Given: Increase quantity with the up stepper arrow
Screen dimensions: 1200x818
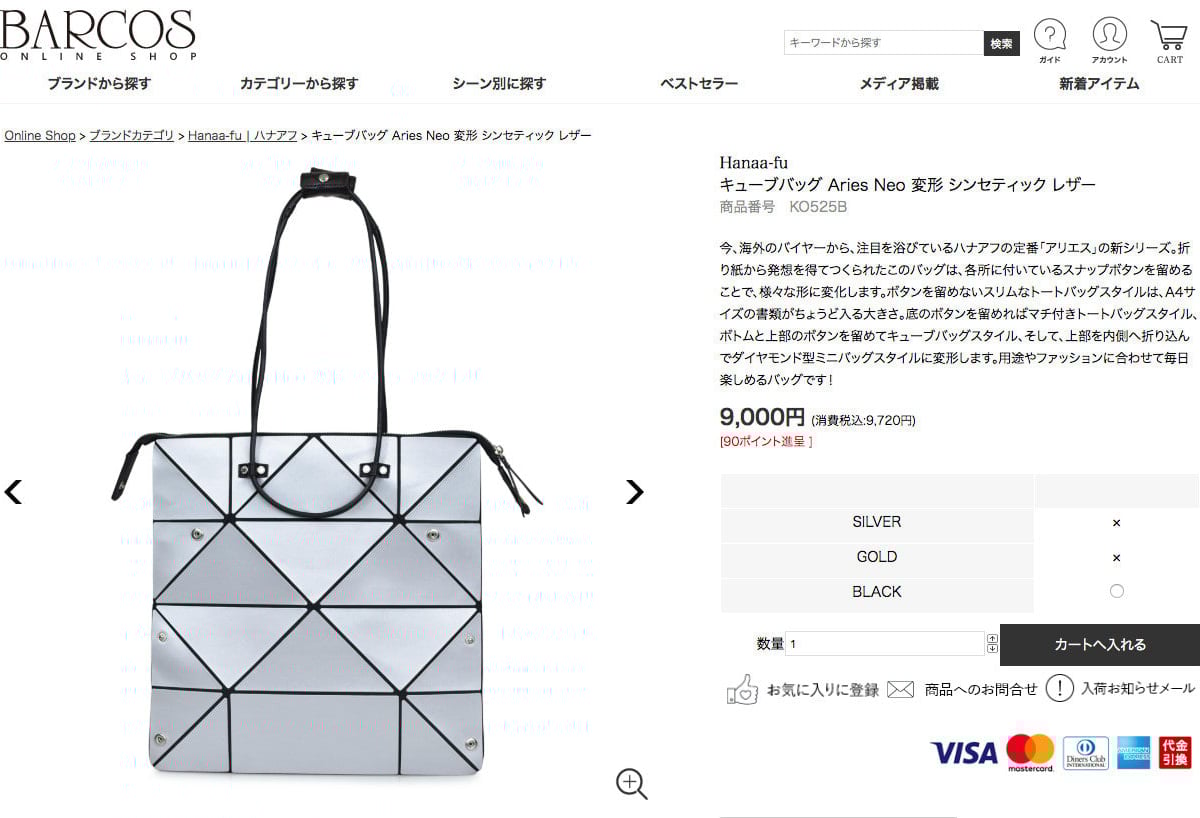Looking at the screenshot, I should pyautogui.click(x=992, y=638).
